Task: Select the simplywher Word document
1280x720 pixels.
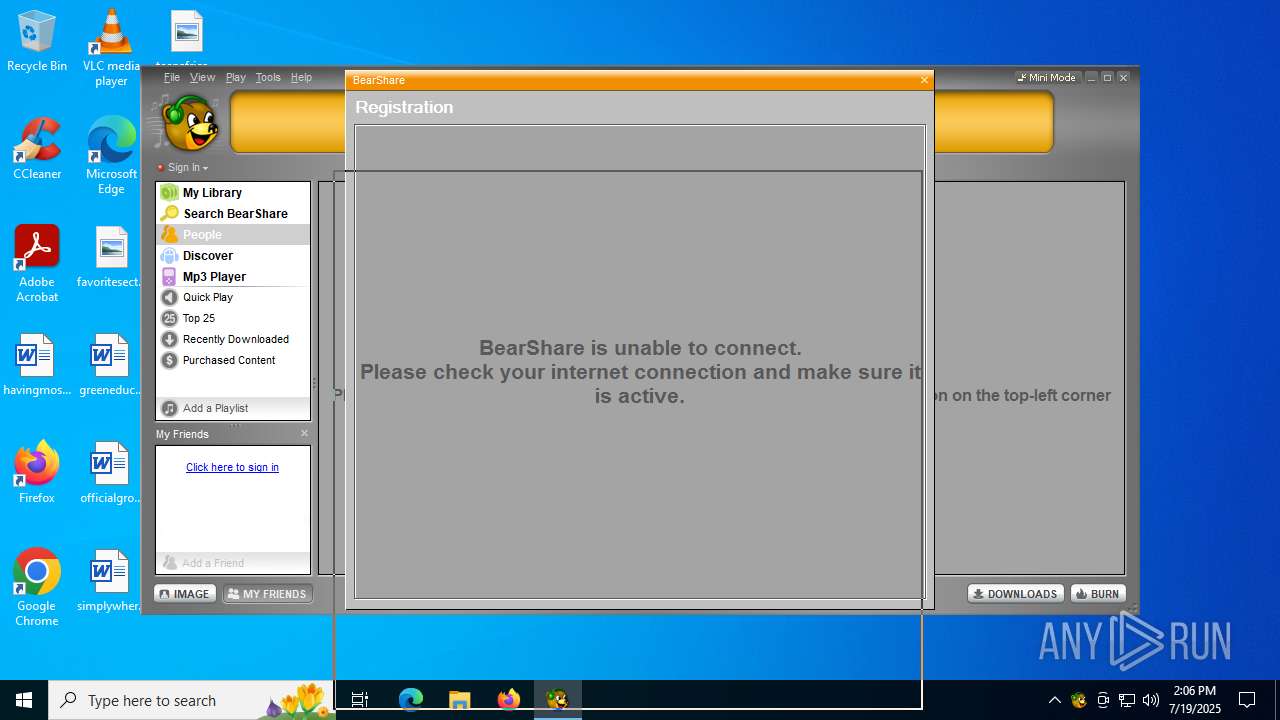Action: (x=111, y=580)
